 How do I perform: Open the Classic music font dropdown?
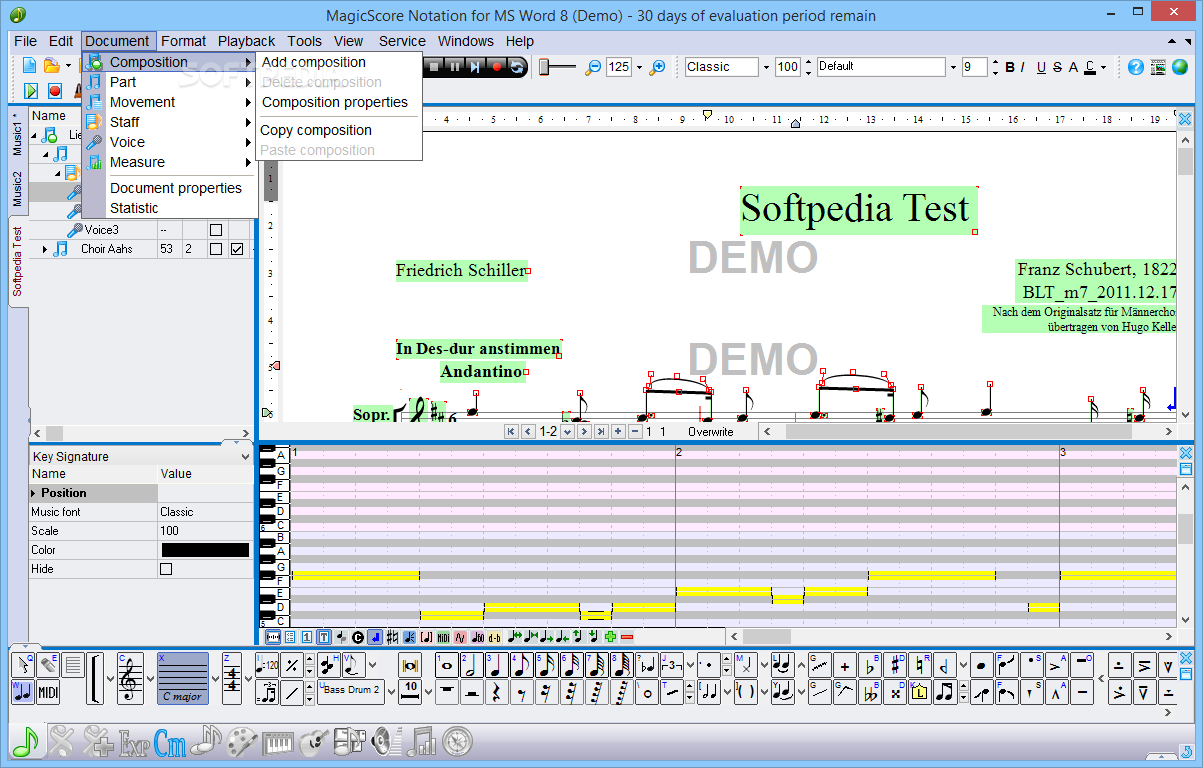coord(766,67)
